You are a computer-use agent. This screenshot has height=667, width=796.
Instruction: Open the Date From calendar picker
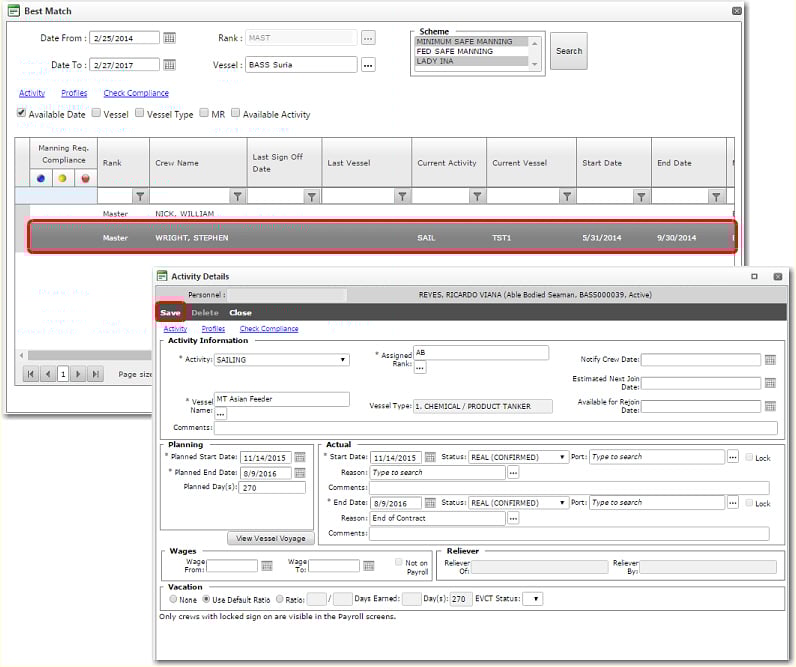point(169,38)
